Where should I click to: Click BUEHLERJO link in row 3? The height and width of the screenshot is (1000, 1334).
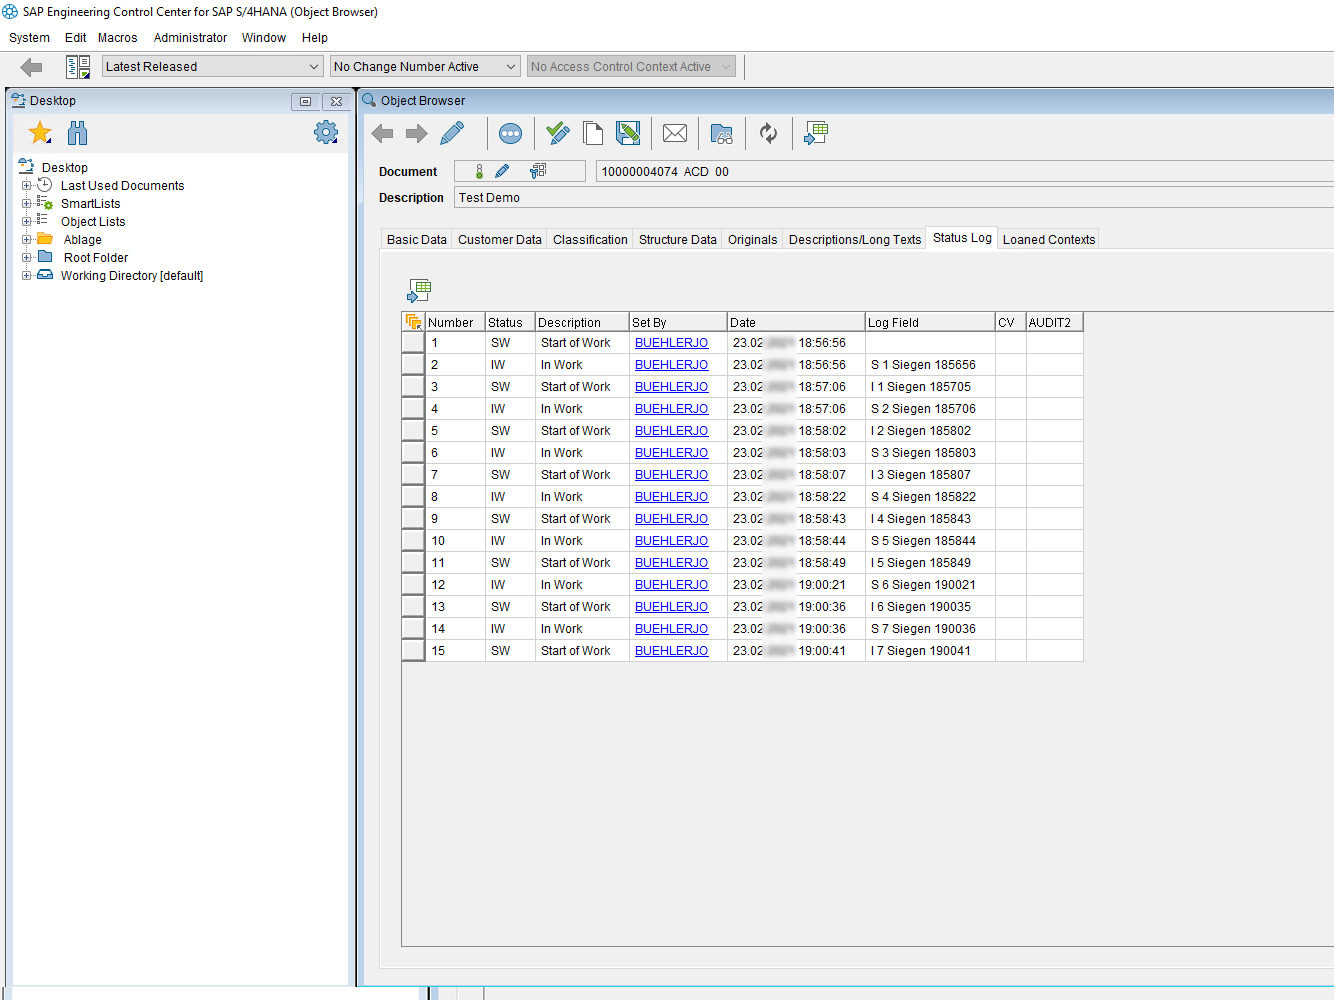tap(671, 387)
